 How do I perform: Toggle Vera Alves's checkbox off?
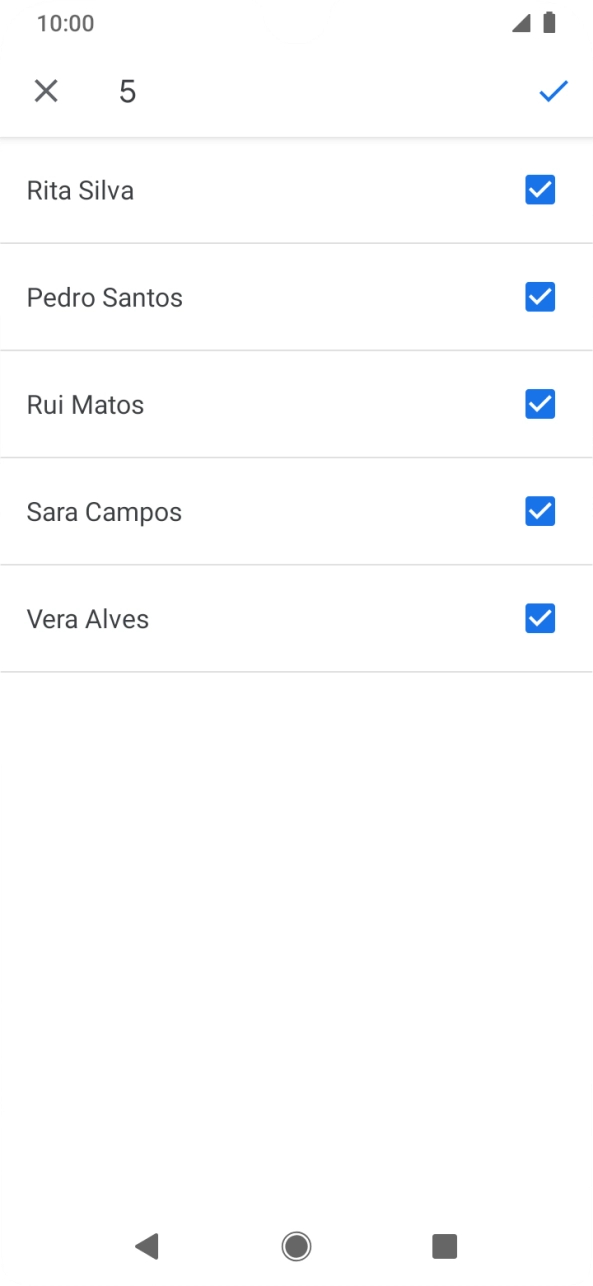[539, 618]
